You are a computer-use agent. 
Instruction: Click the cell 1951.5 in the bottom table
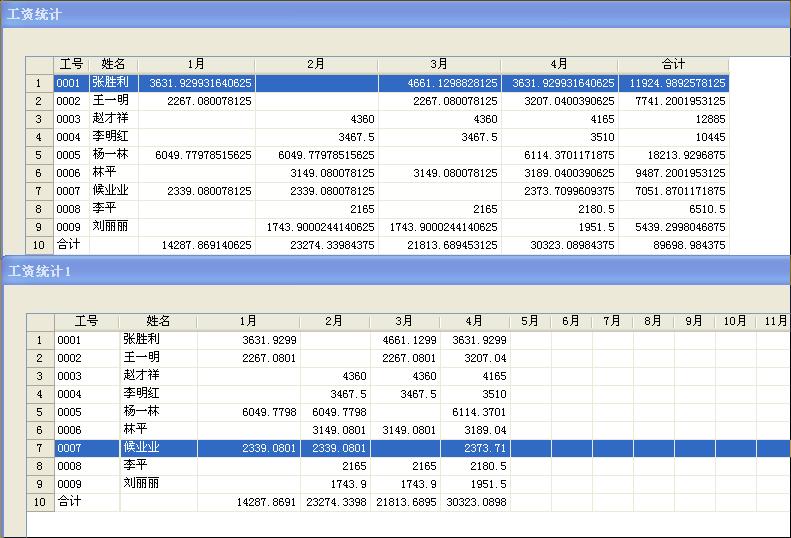(x=475, y=485)
